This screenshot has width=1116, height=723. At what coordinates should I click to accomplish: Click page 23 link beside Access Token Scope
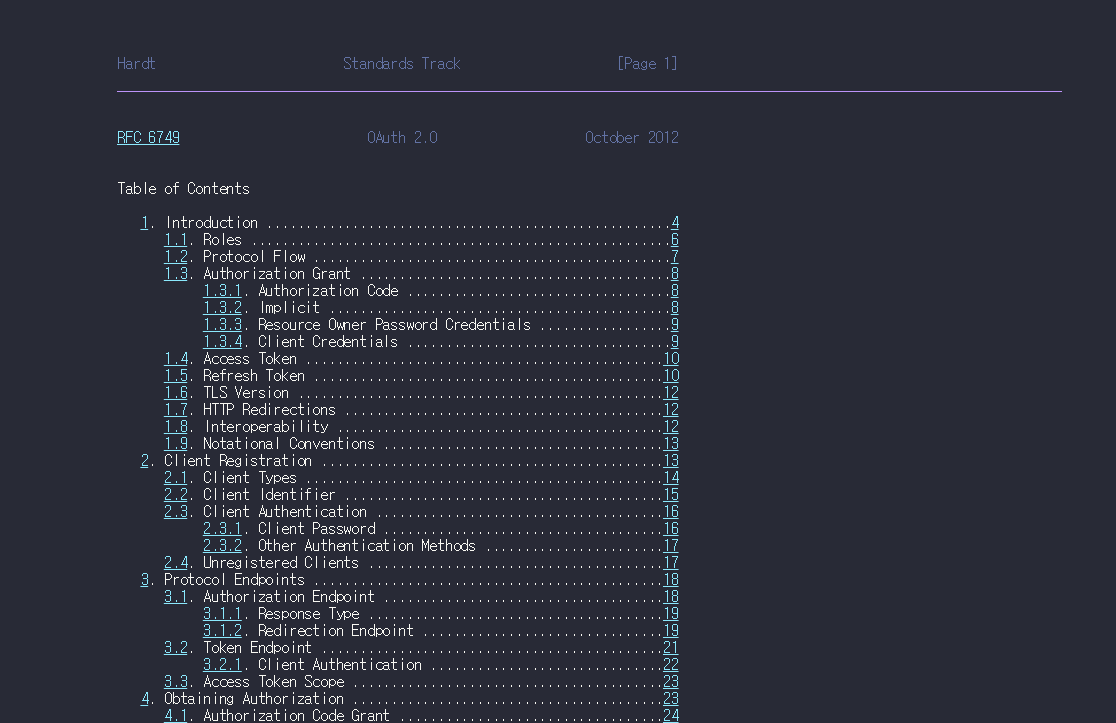pos(671,682)
